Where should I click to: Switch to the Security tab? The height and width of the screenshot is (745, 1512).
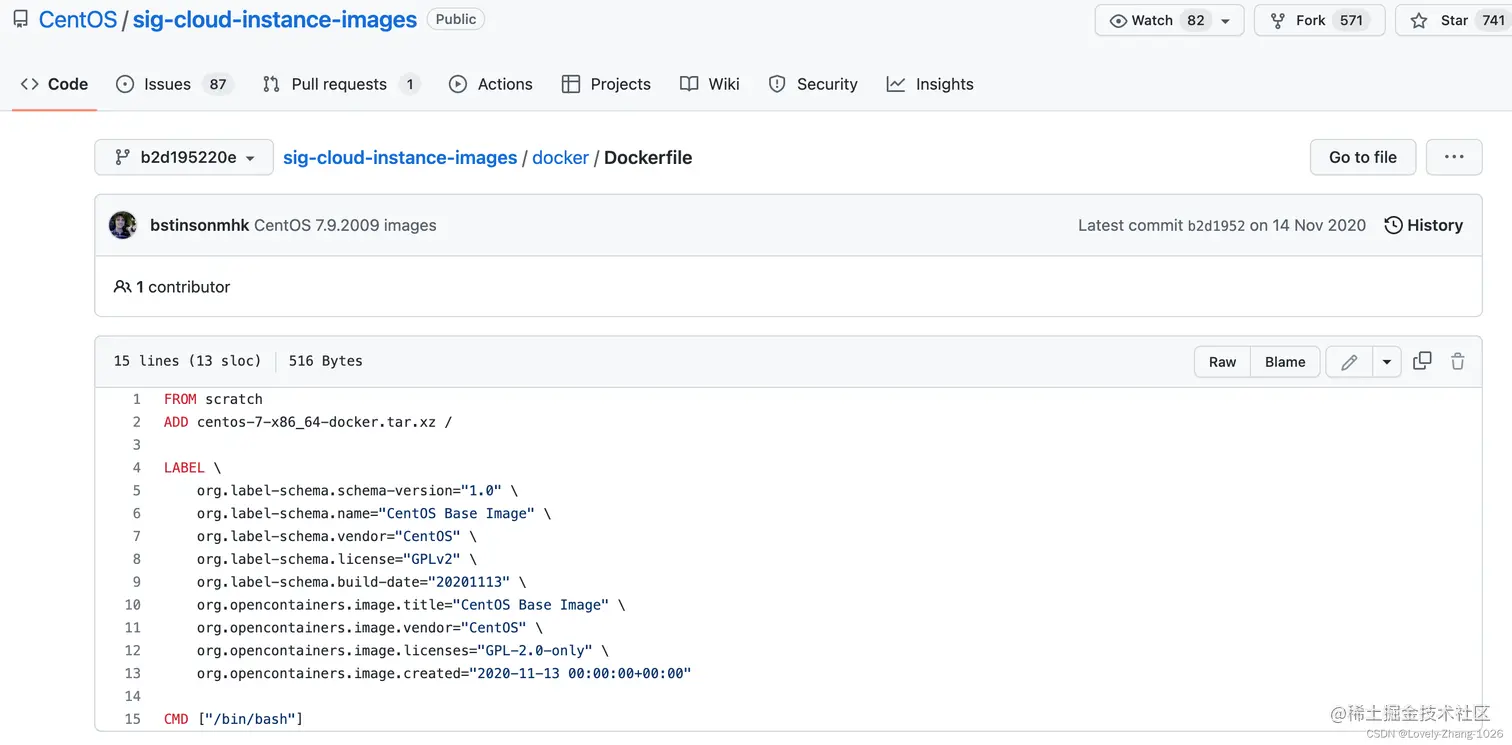(813, 84)
